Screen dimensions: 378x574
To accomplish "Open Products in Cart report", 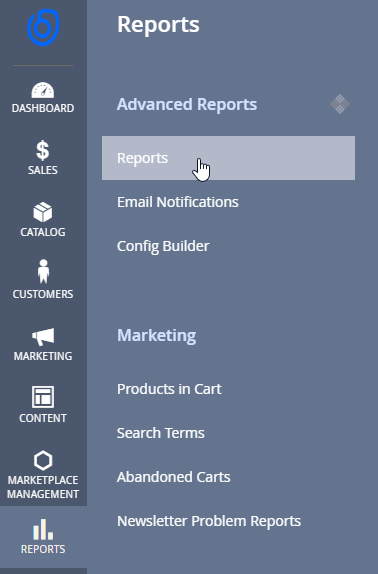I will 169,389.
